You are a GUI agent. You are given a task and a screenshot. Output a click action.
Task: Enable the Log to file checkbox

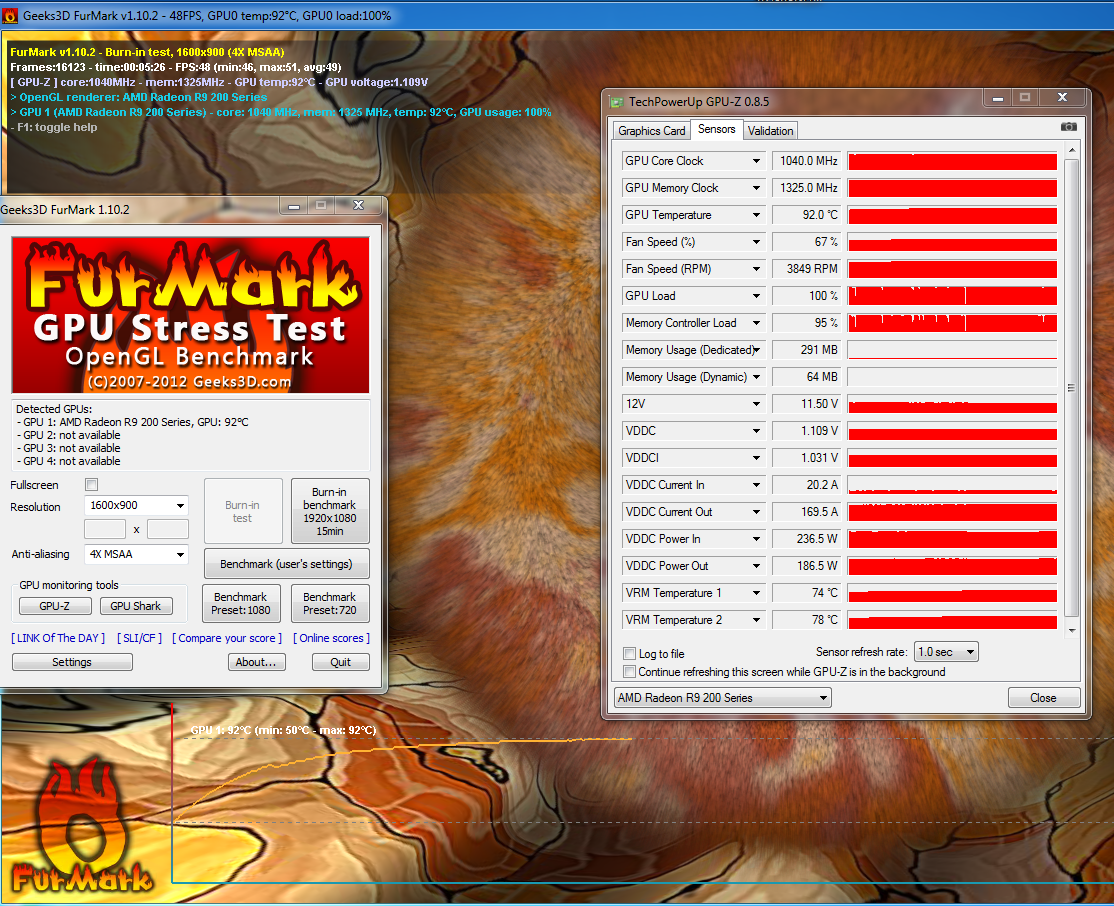629,654
